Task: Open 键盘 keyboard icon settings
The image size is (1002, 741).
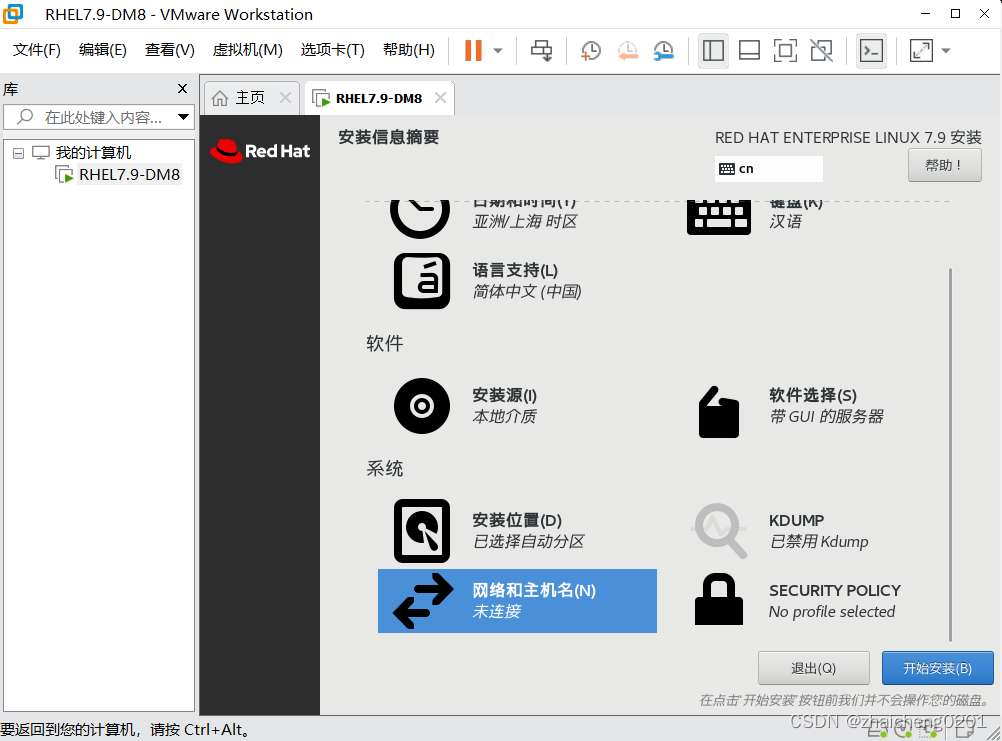Action: [719, 217]
